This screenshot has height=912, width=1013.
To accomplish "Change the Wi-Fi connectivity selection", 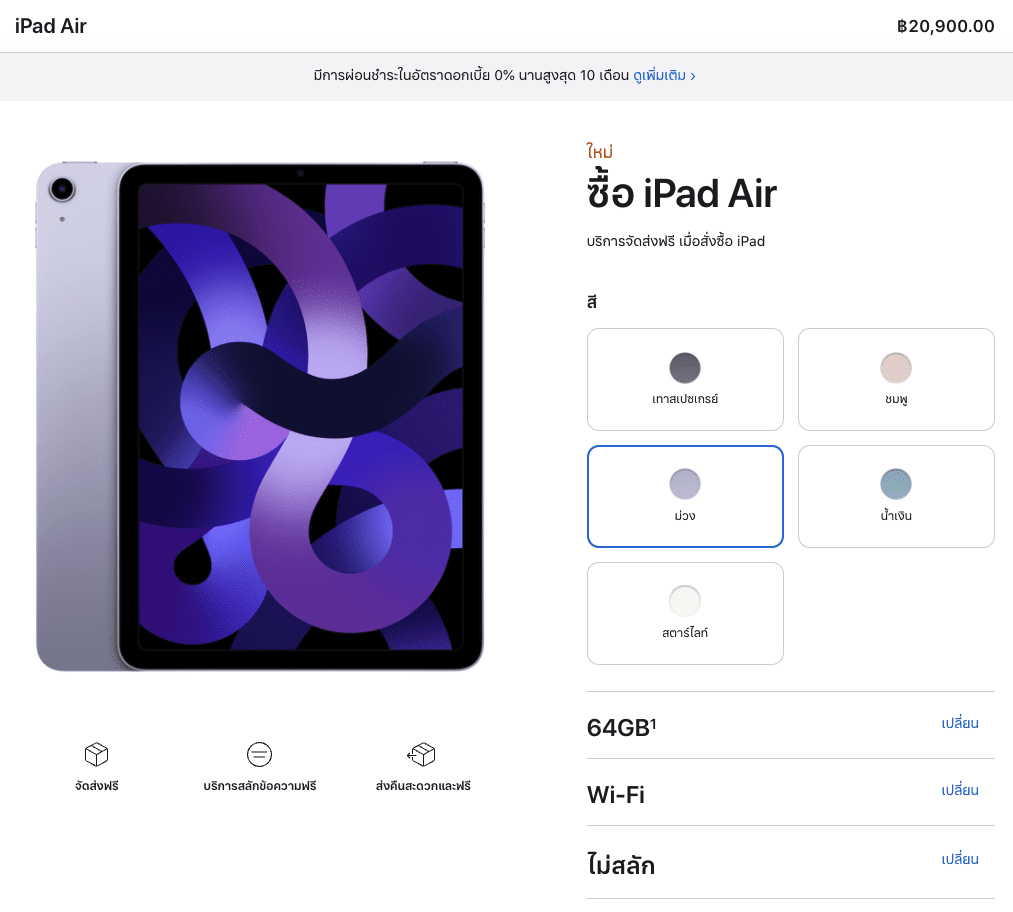I will [x=959, y=791].
